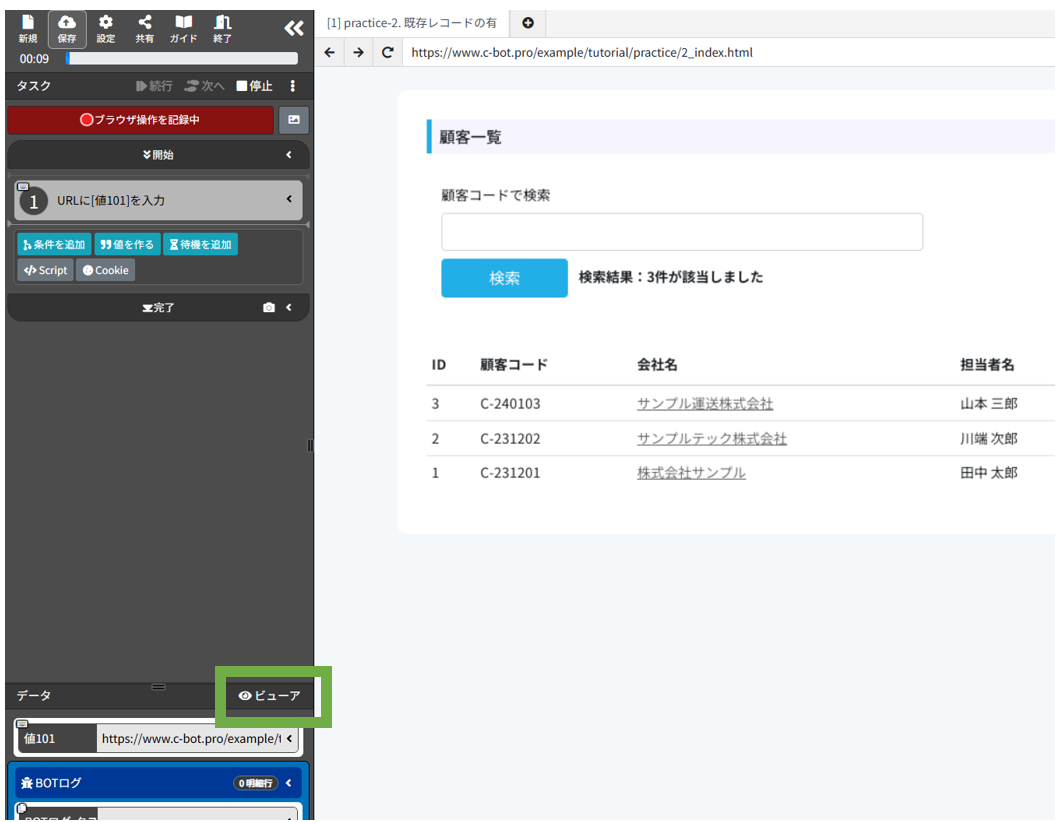Expand the BOTログ panel chevron
The image size is (1058, 822).
(x=289, y=783)
